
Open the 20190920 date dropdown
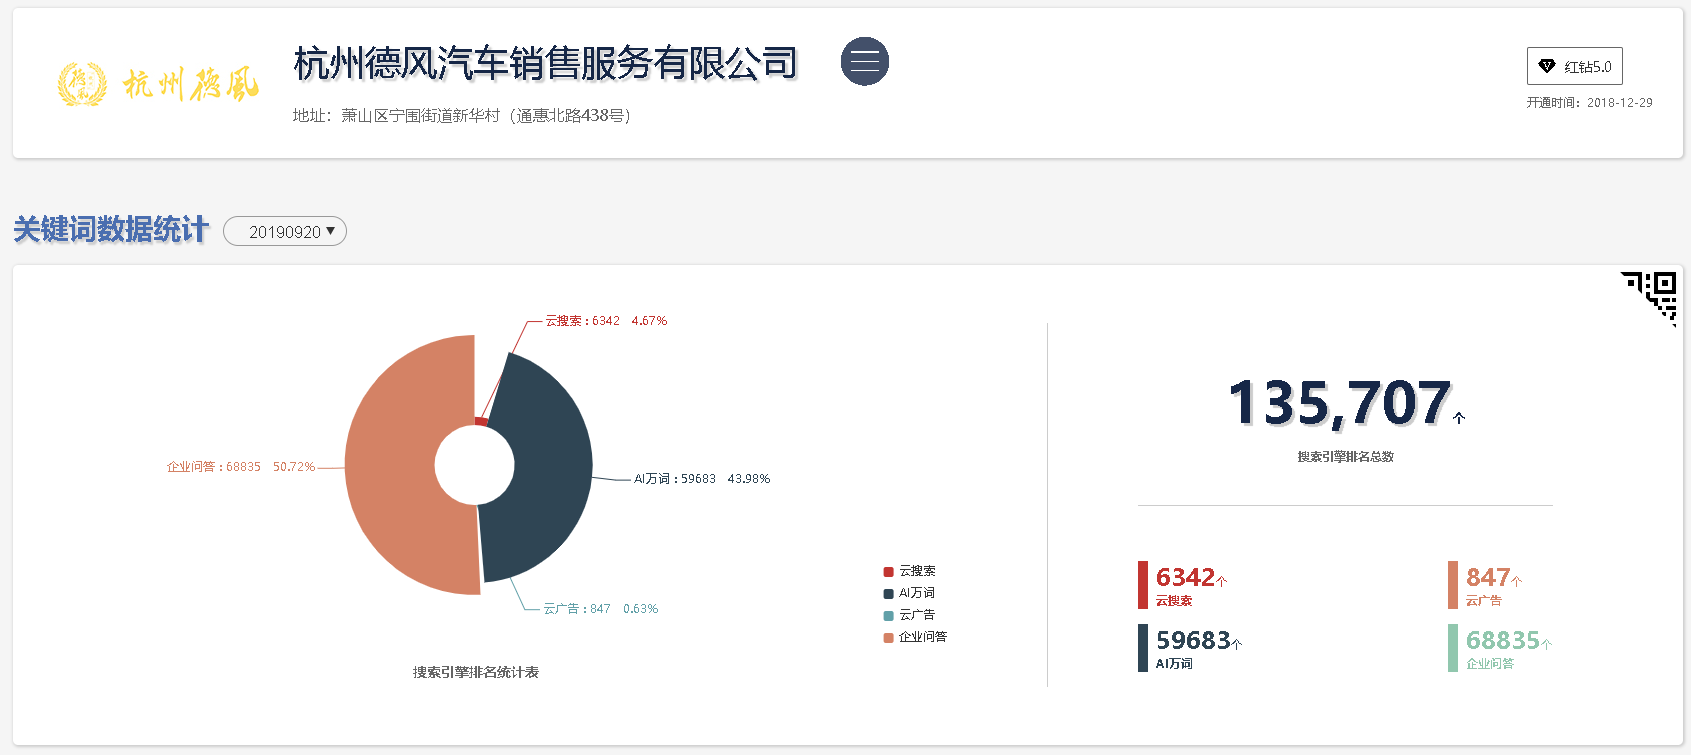coord(285,231)
